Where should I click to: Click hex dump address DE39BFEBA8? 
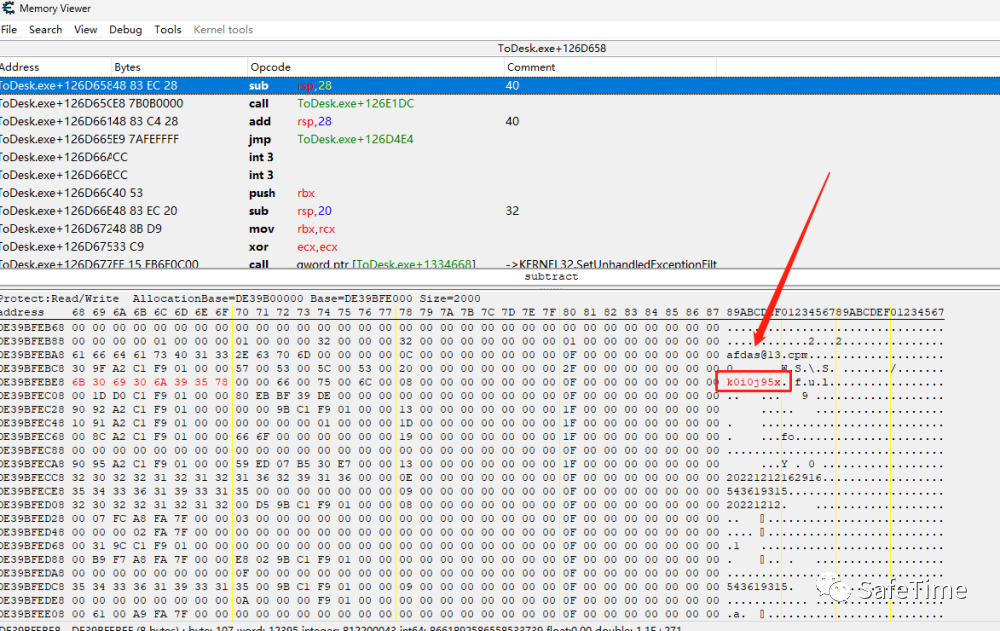point(32,355)
